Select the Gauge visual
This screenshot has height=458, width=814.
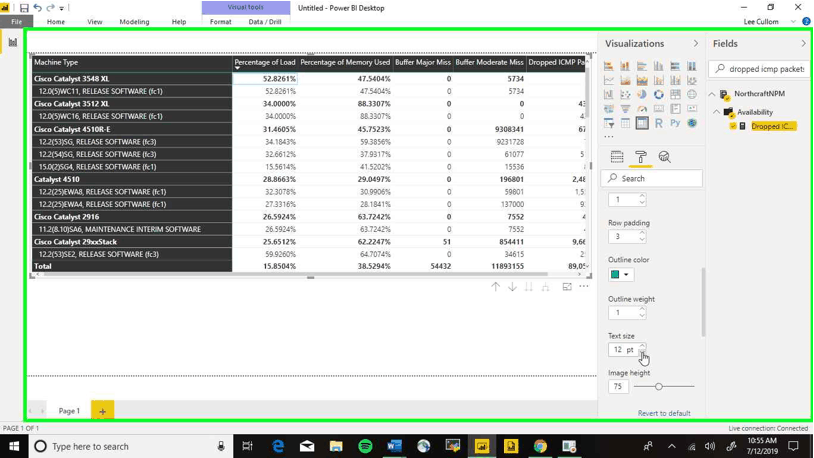642,109
